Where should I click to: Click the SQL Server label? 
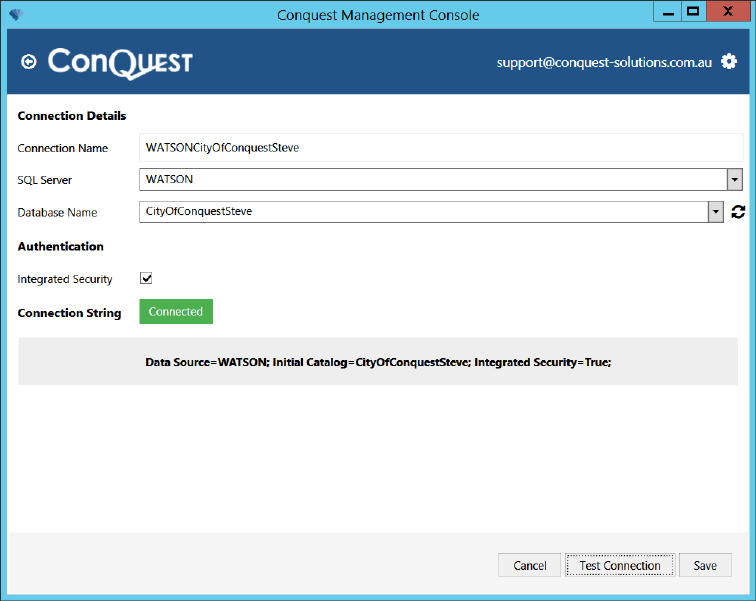tap(44, 180)
